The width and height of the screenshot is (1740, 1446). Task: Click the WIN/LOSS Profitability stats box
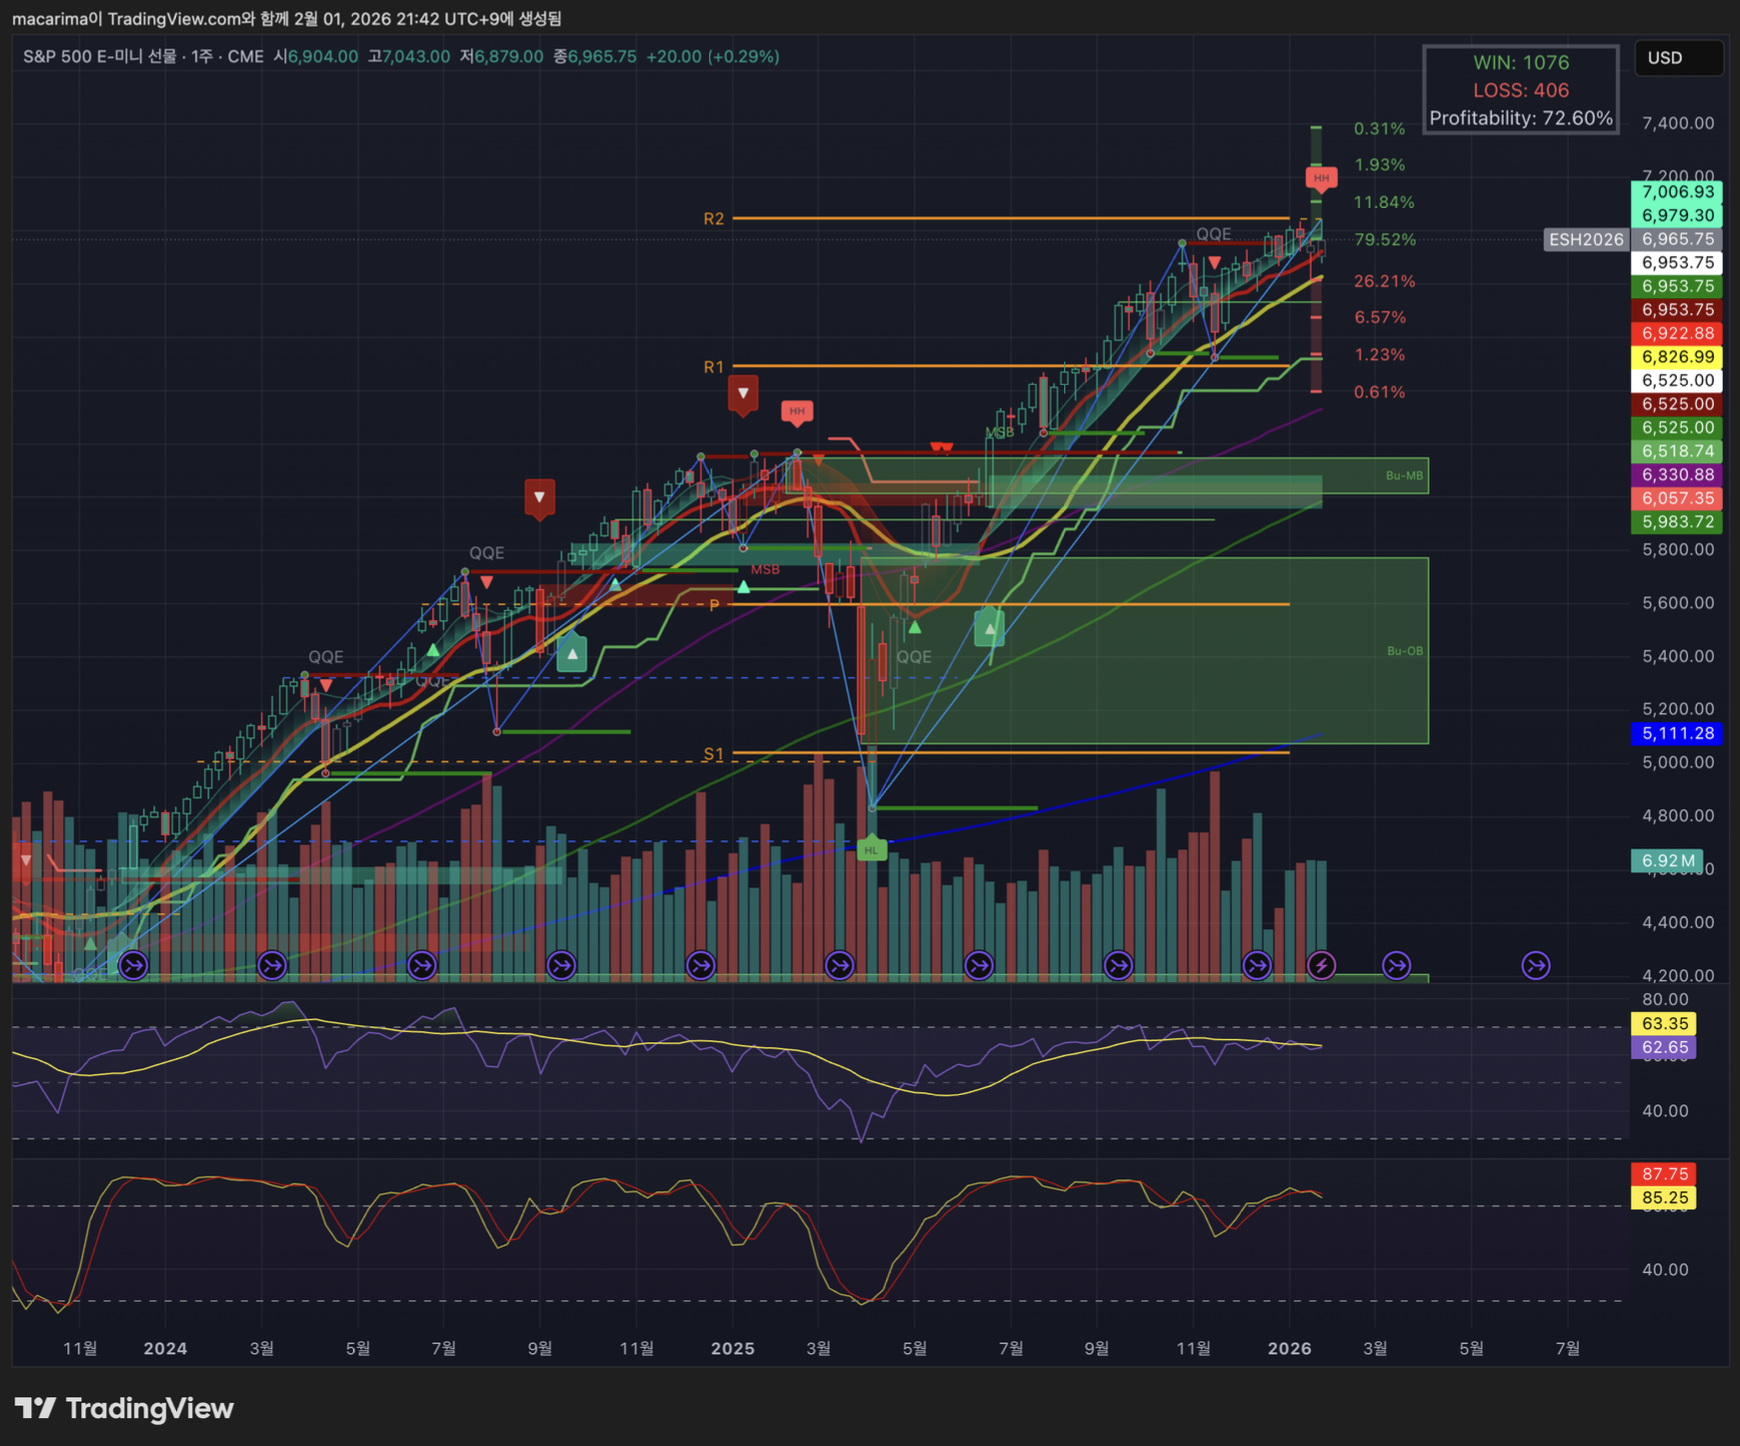coord(1520,90)
